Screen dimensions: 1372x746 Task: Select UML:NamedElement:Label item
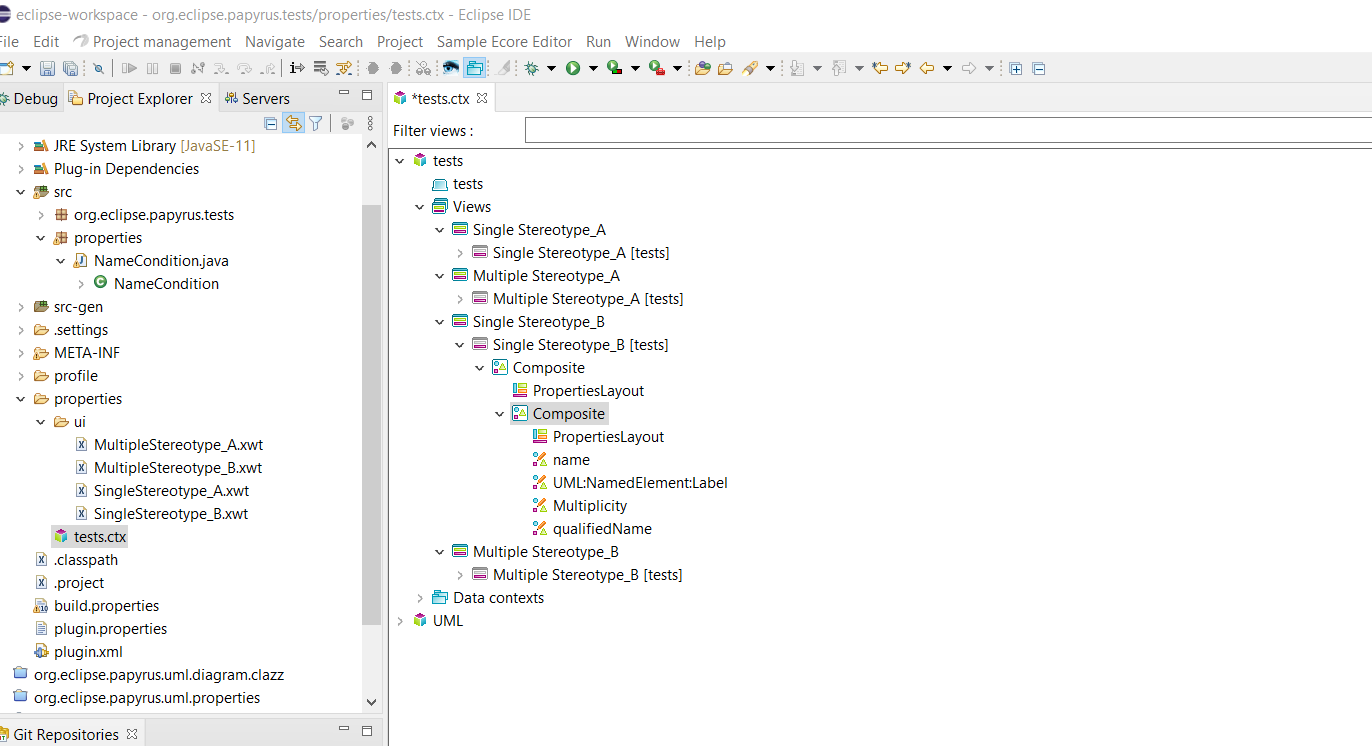pyautogui.click(x=629, y=483)
